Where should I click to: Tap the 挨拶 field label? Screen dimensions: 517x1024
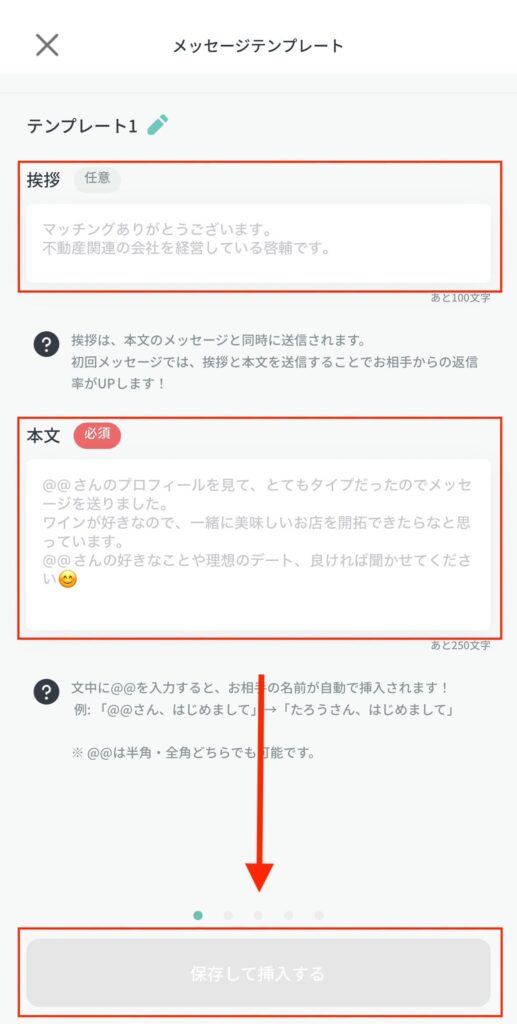point(43,180)
